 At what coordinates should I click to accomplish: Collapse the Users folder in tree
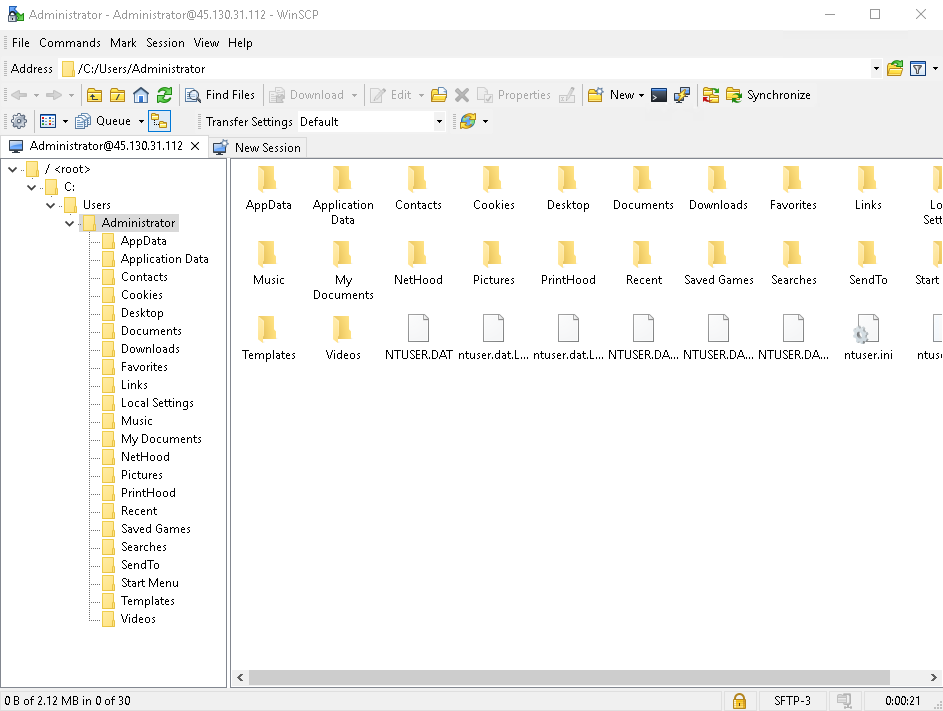(x=51, y=205)
